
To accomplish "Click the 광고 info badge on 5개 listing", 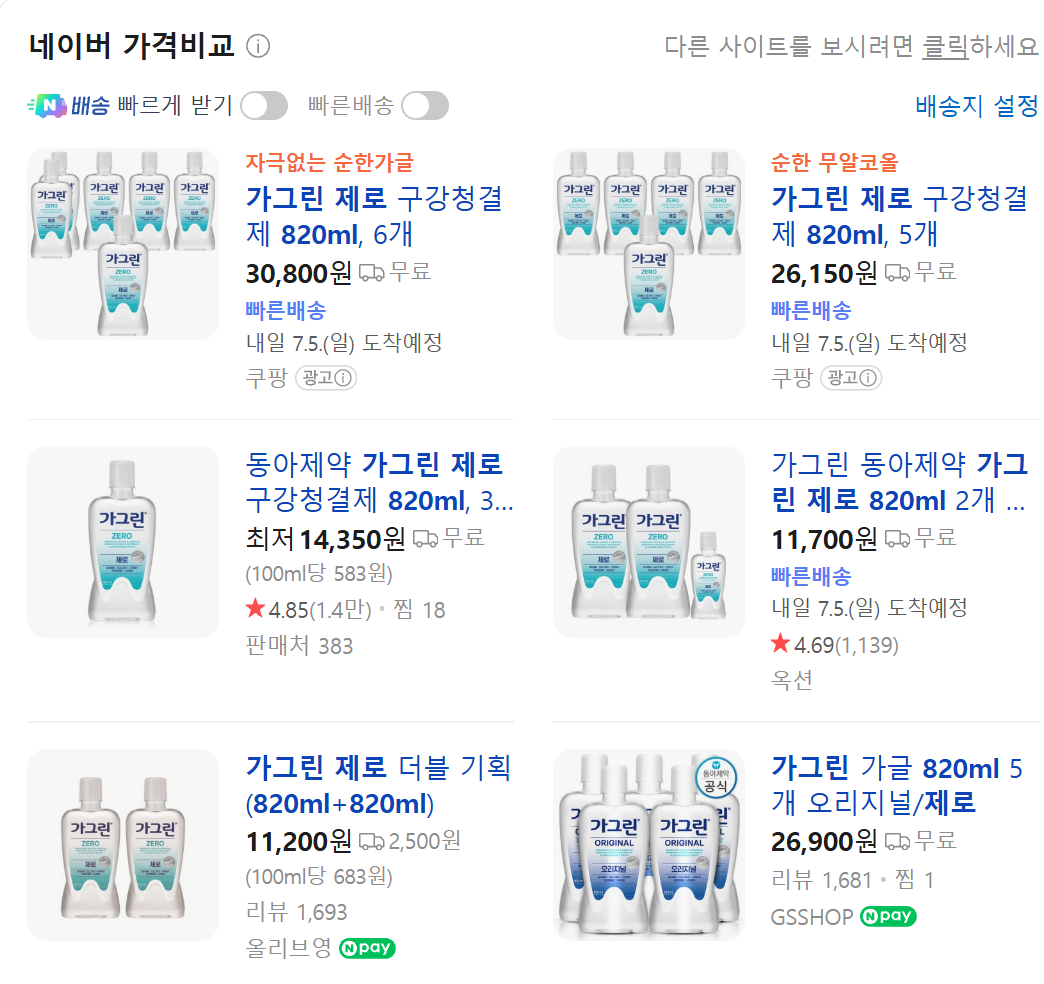I will (x=852, y=377).
